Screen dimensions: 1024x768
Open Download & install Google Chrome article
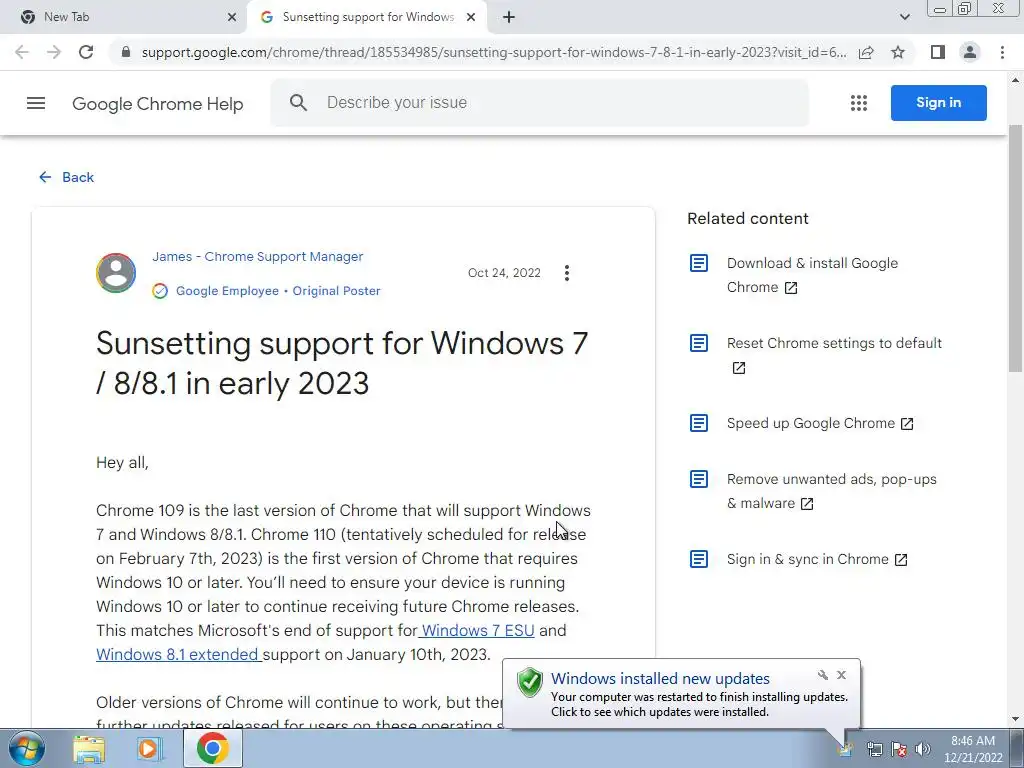(x=812, y=275)
